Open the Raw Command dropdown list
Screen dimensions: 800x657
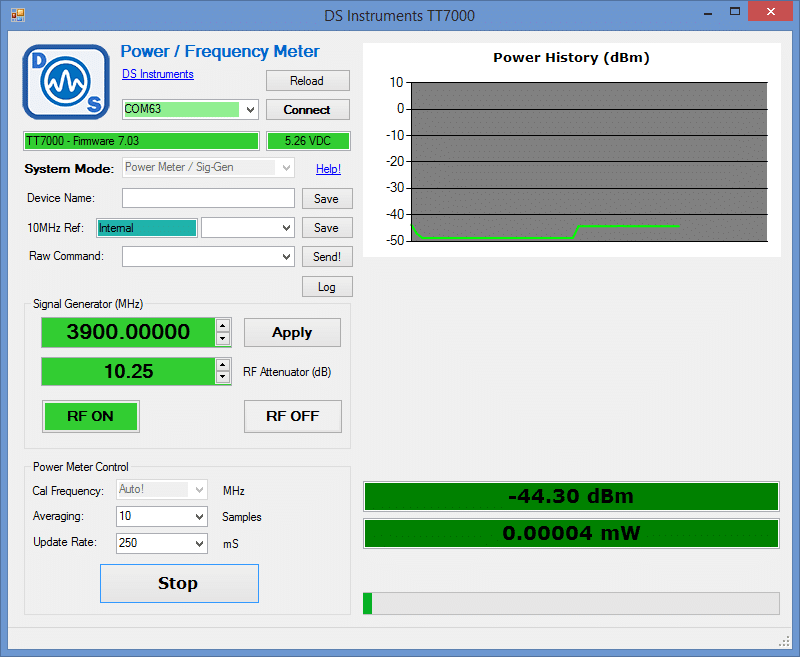pos(286,257)
